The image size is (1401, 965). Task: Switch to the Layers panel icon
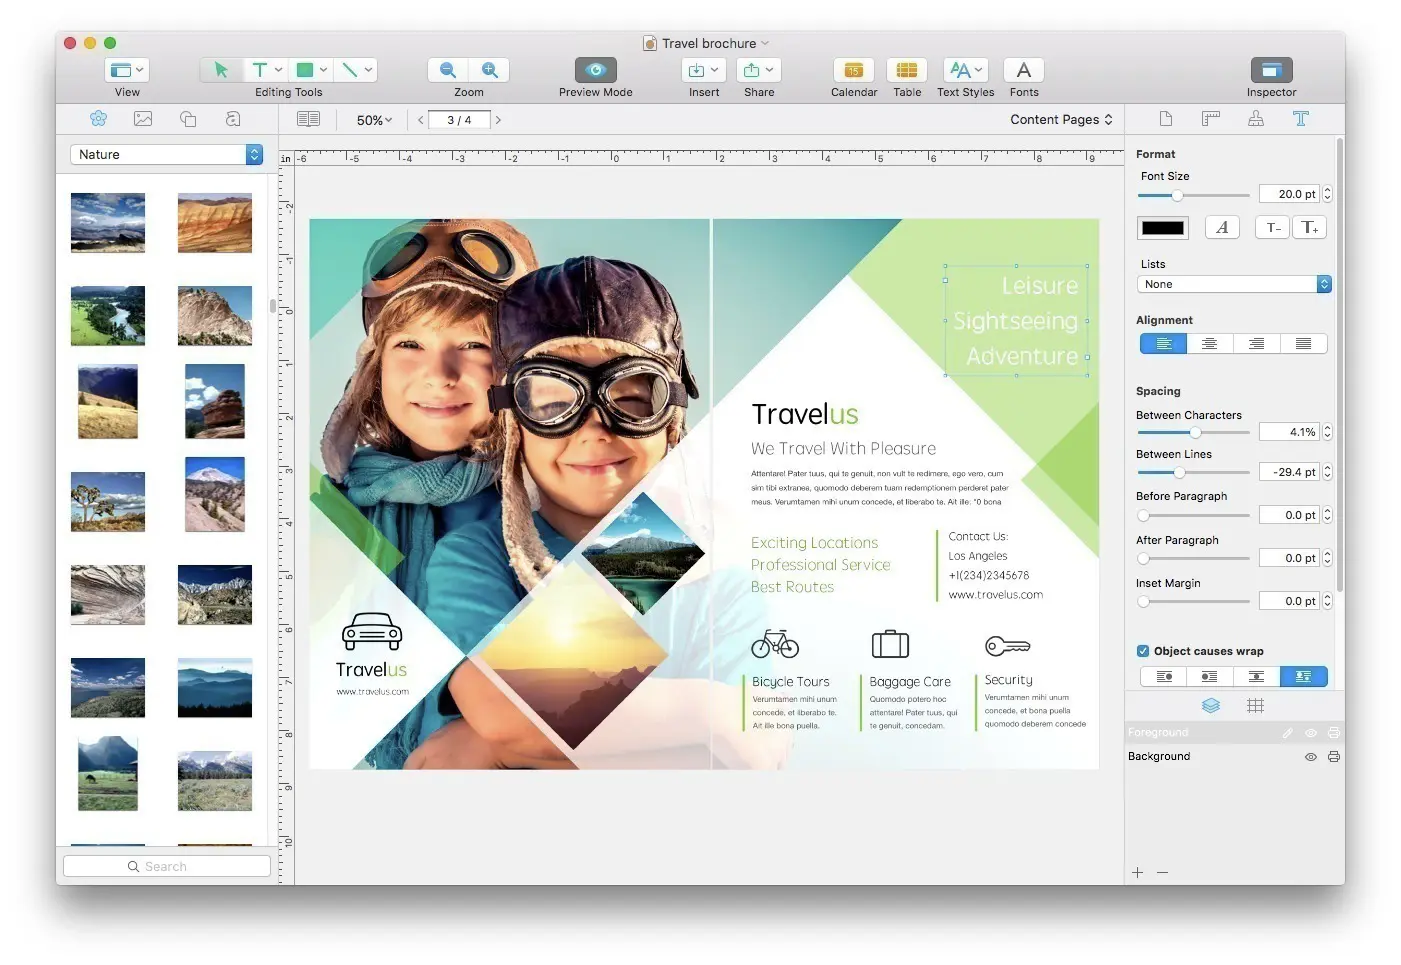pos(1211,705)
